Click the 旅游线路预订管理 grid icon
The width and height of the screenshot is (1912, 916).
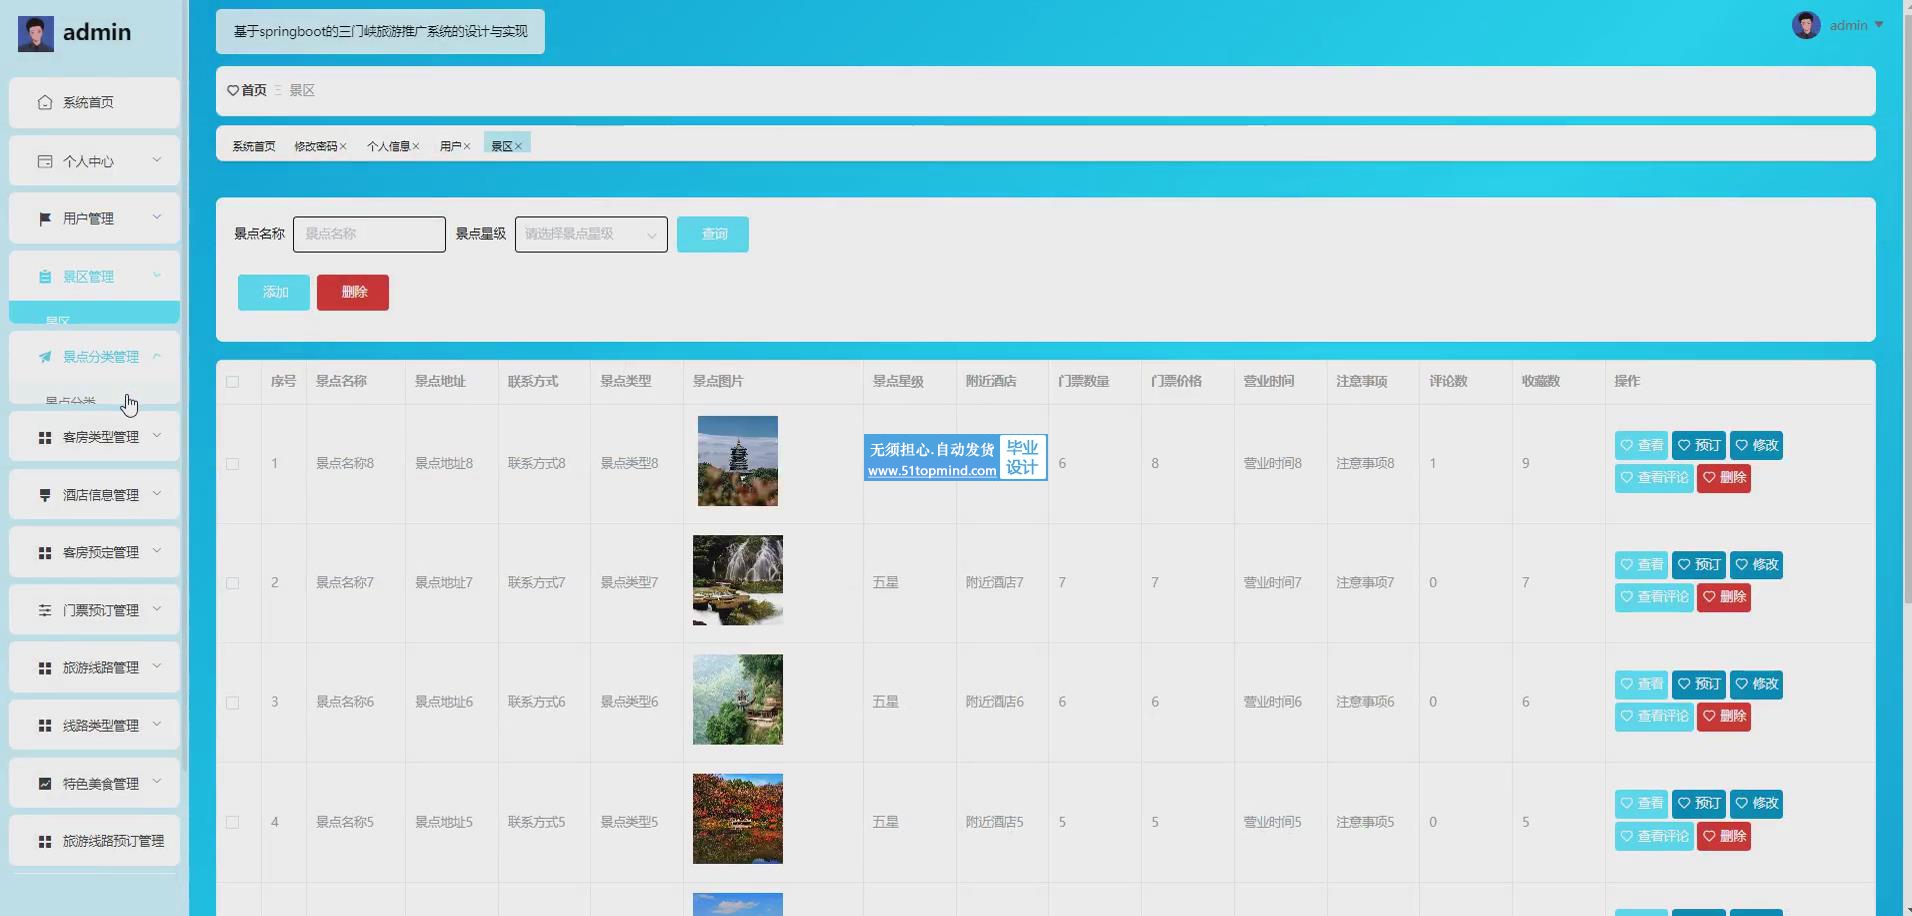[45, 842]
